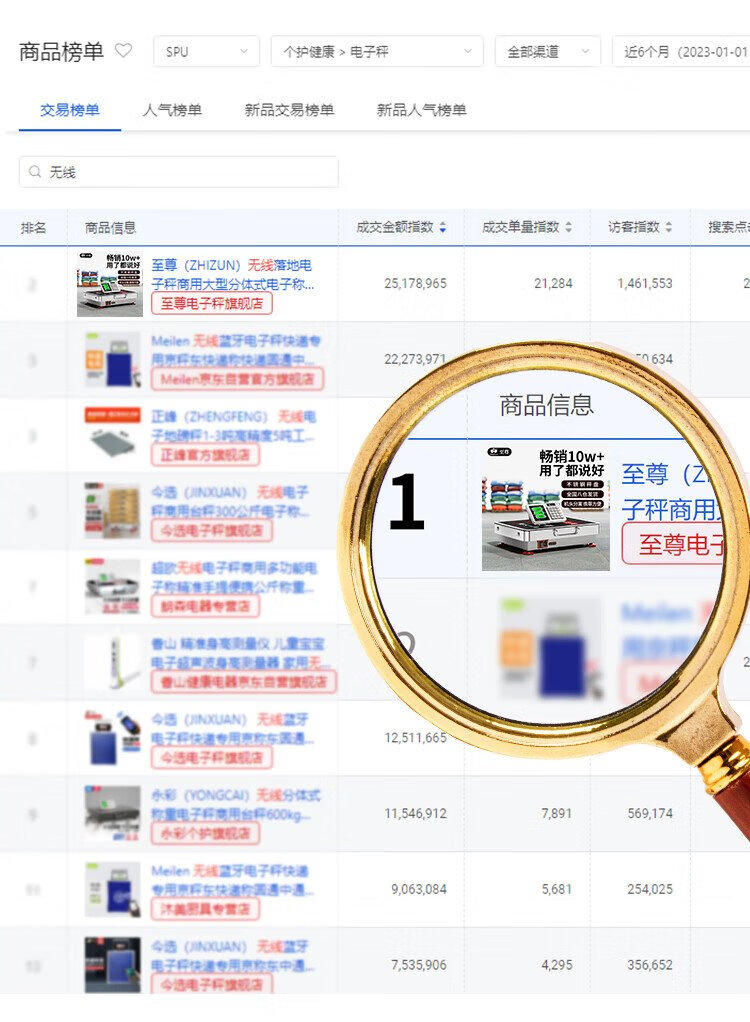This screenshot has width=750, height=1022.
Task: Sort by 访客指数 using its sort arrows
Action: 669,228
